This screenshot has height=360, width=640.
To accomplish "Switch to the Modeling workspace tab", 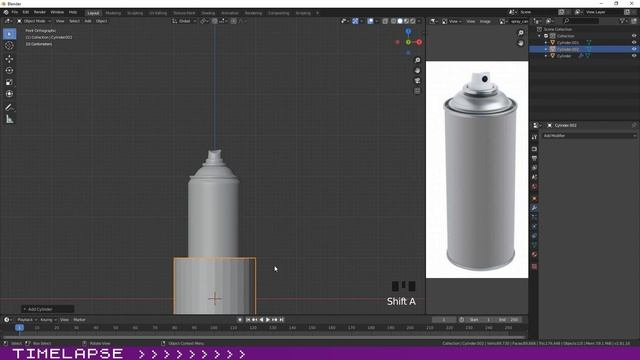I will click(x=113, y=13).
